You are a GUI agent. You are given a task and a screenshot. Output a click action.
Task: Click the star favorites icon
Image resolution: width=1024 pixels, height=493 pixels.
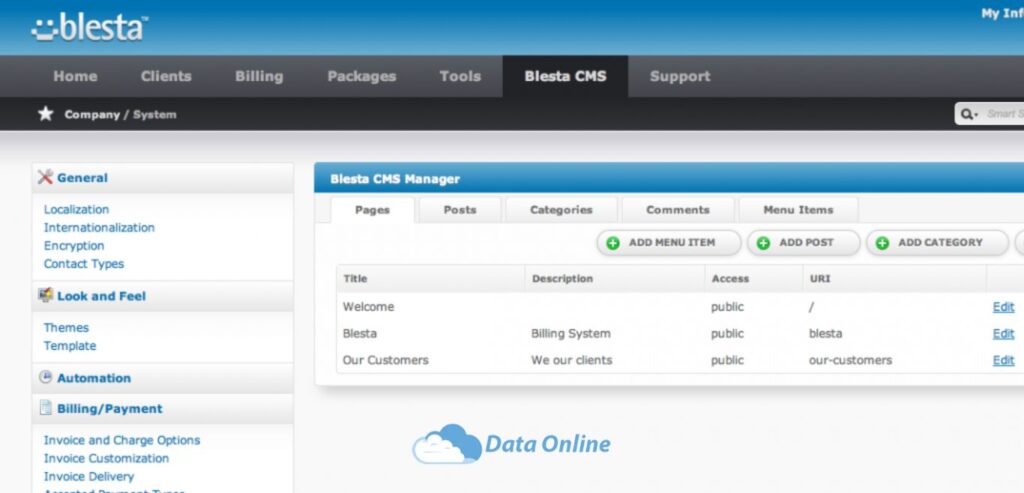point(45,114)
